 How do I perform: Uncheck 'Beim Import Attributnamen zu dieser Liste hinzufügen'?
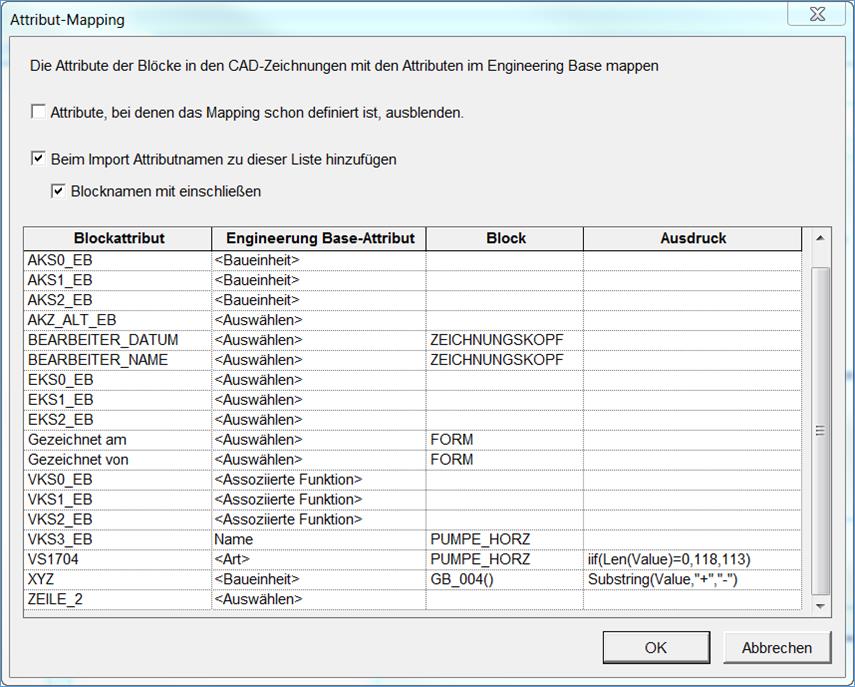38,159
